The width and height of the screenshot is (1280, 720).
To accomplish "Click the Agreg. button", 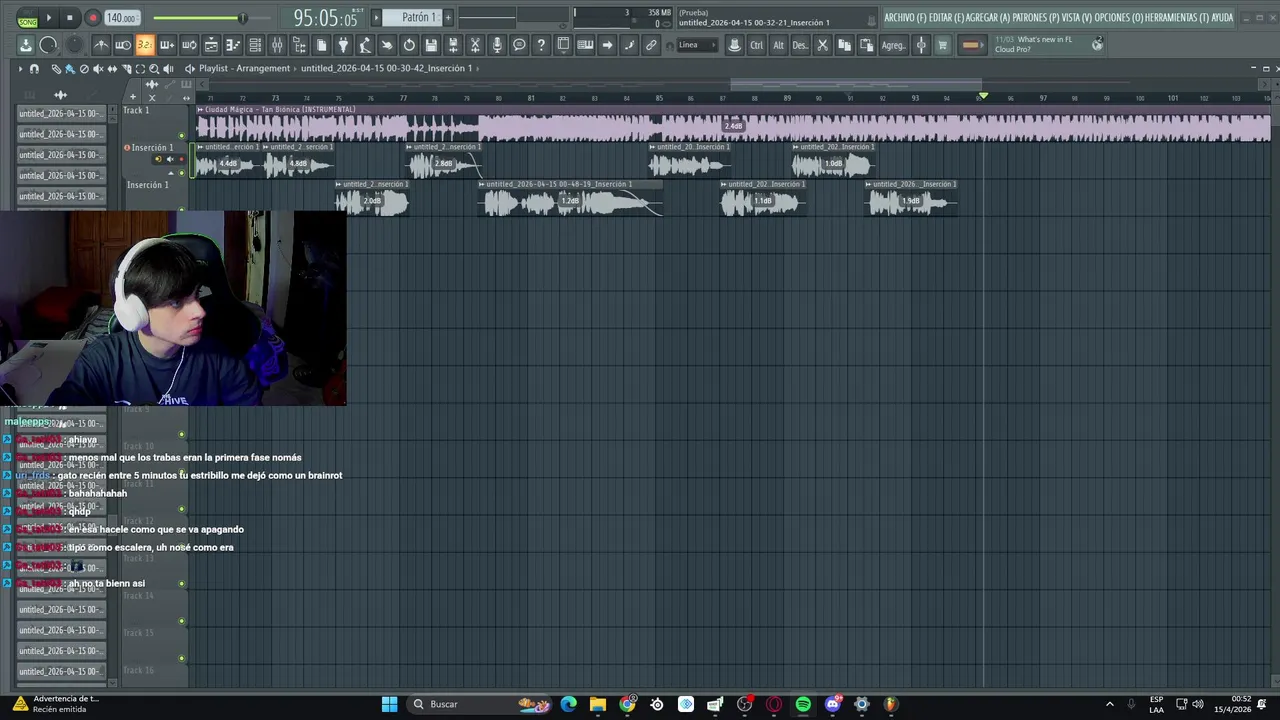I will (x=893, y=45).
